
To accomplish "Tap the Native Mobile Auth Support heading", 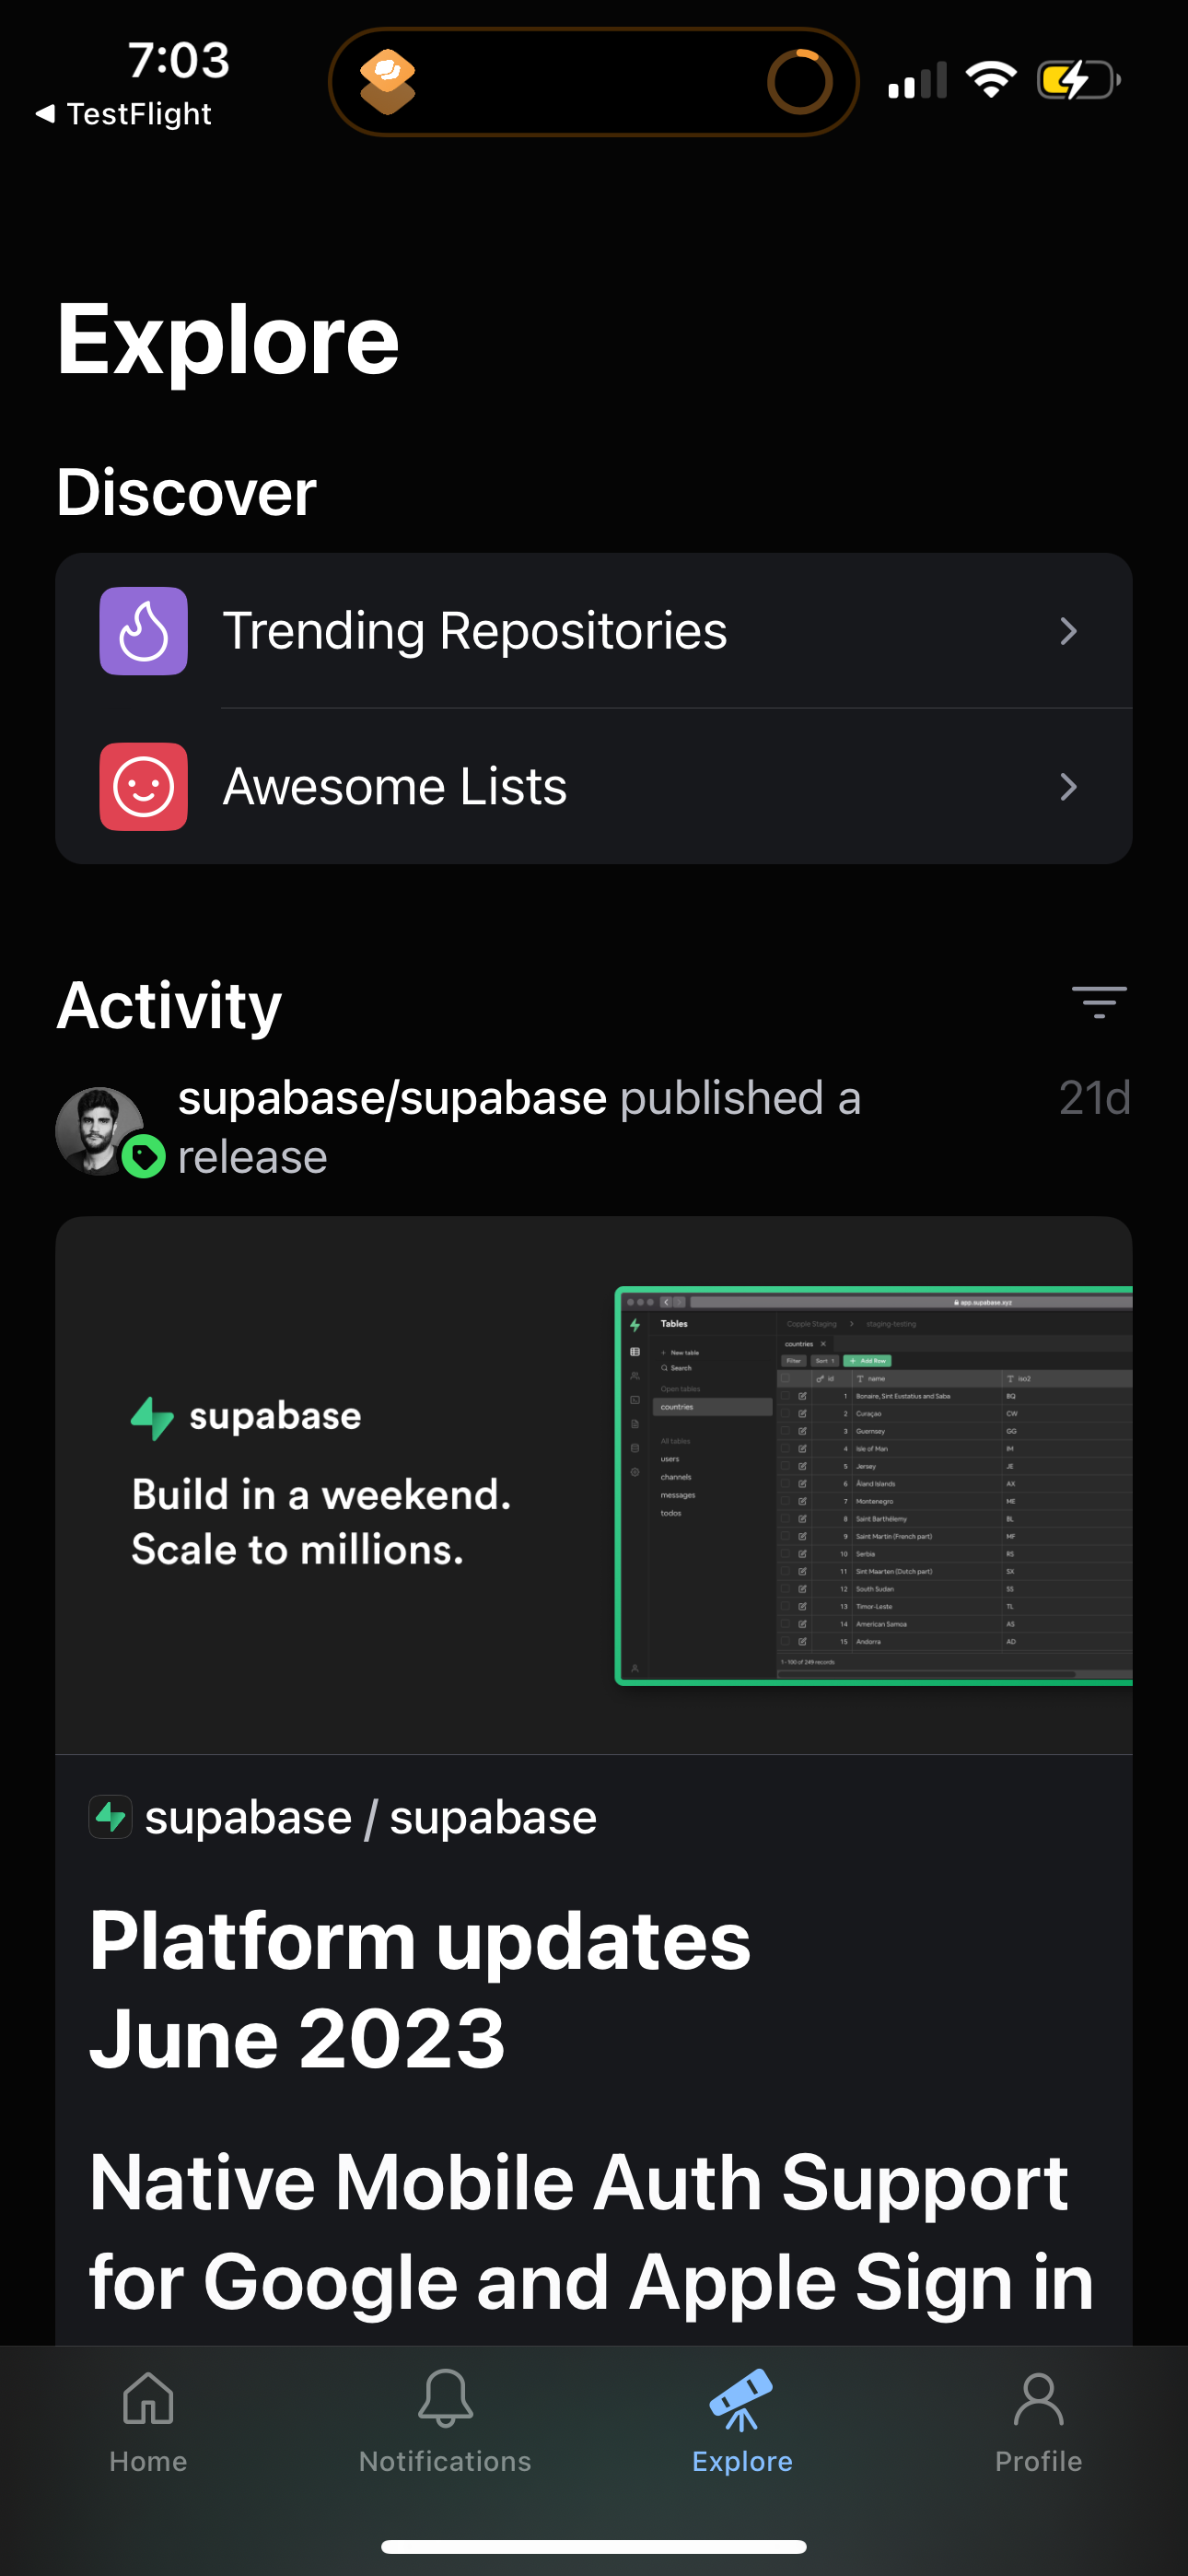I will (591, 2232).
